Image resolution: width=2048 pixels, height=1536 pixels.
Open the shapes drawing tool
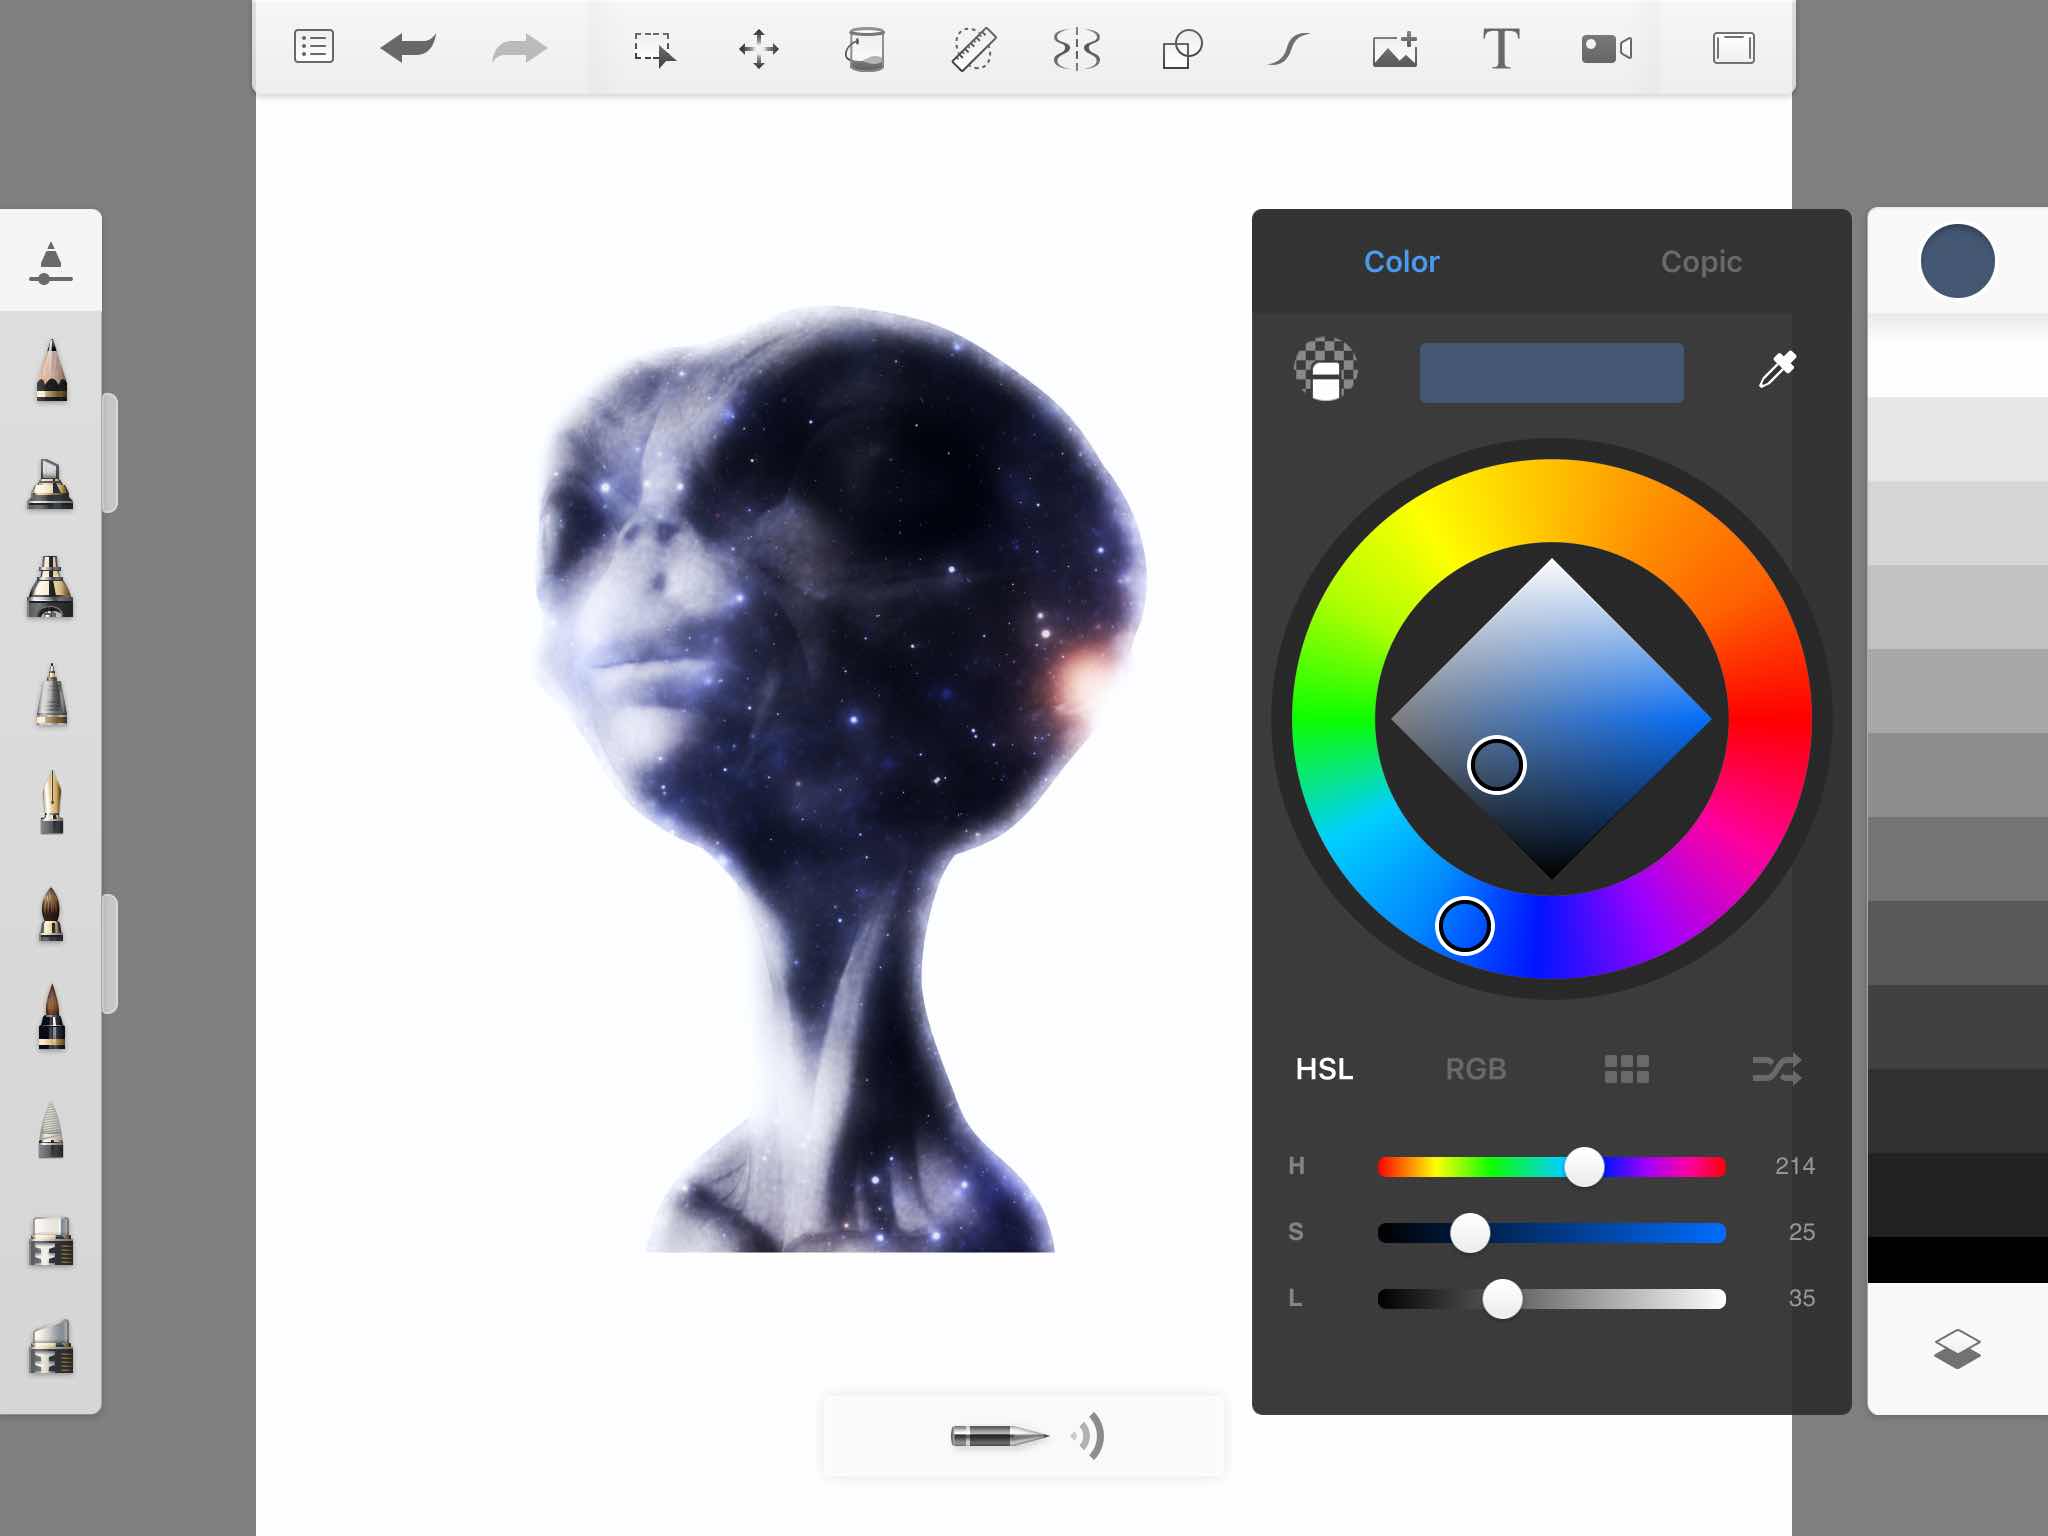click(x=1182, y=48)
